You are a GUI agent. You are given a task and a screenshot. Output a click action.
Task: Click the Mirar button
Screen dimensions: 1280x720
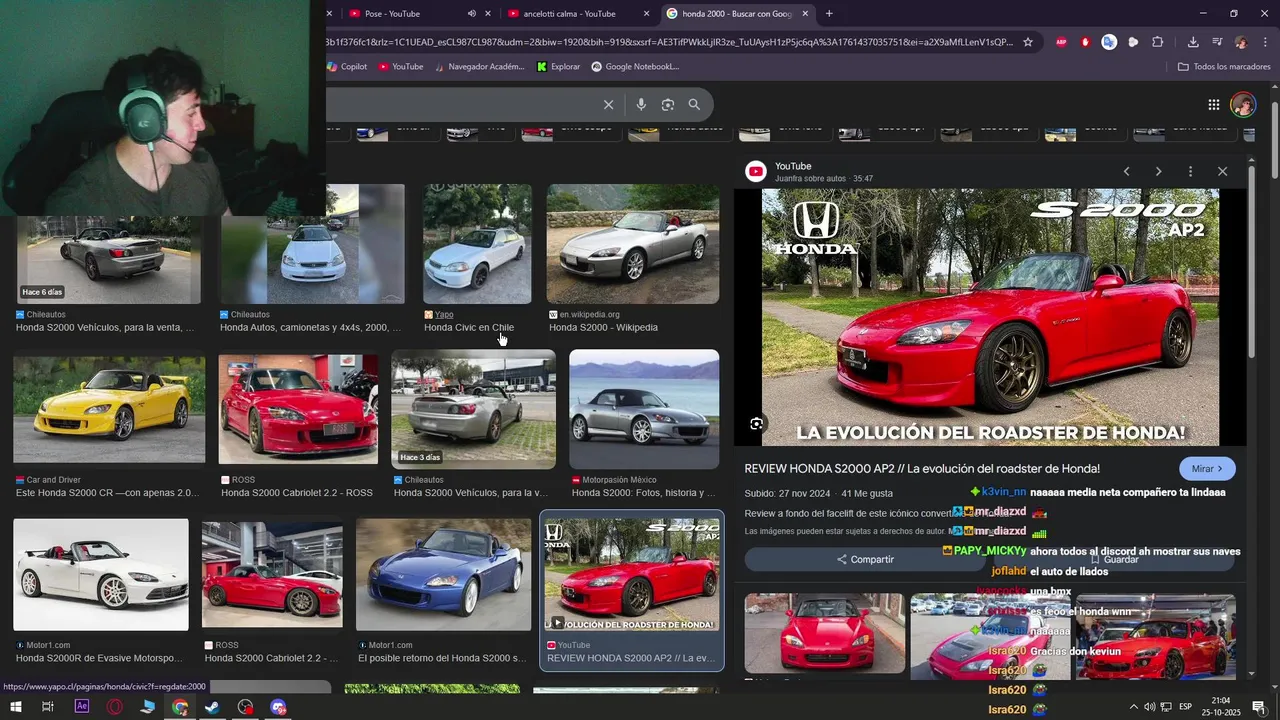(x=1207, y=469)
